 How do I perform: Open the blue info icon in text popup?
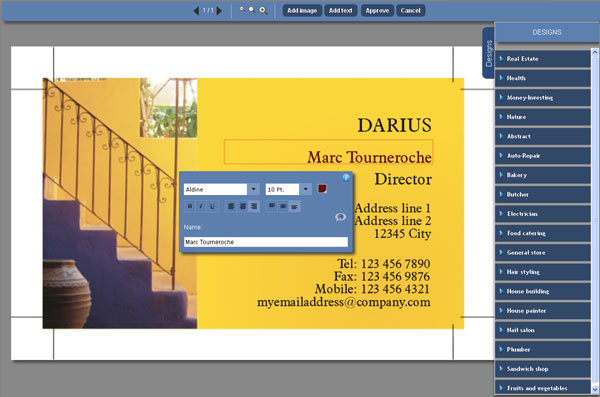point(346,177)
